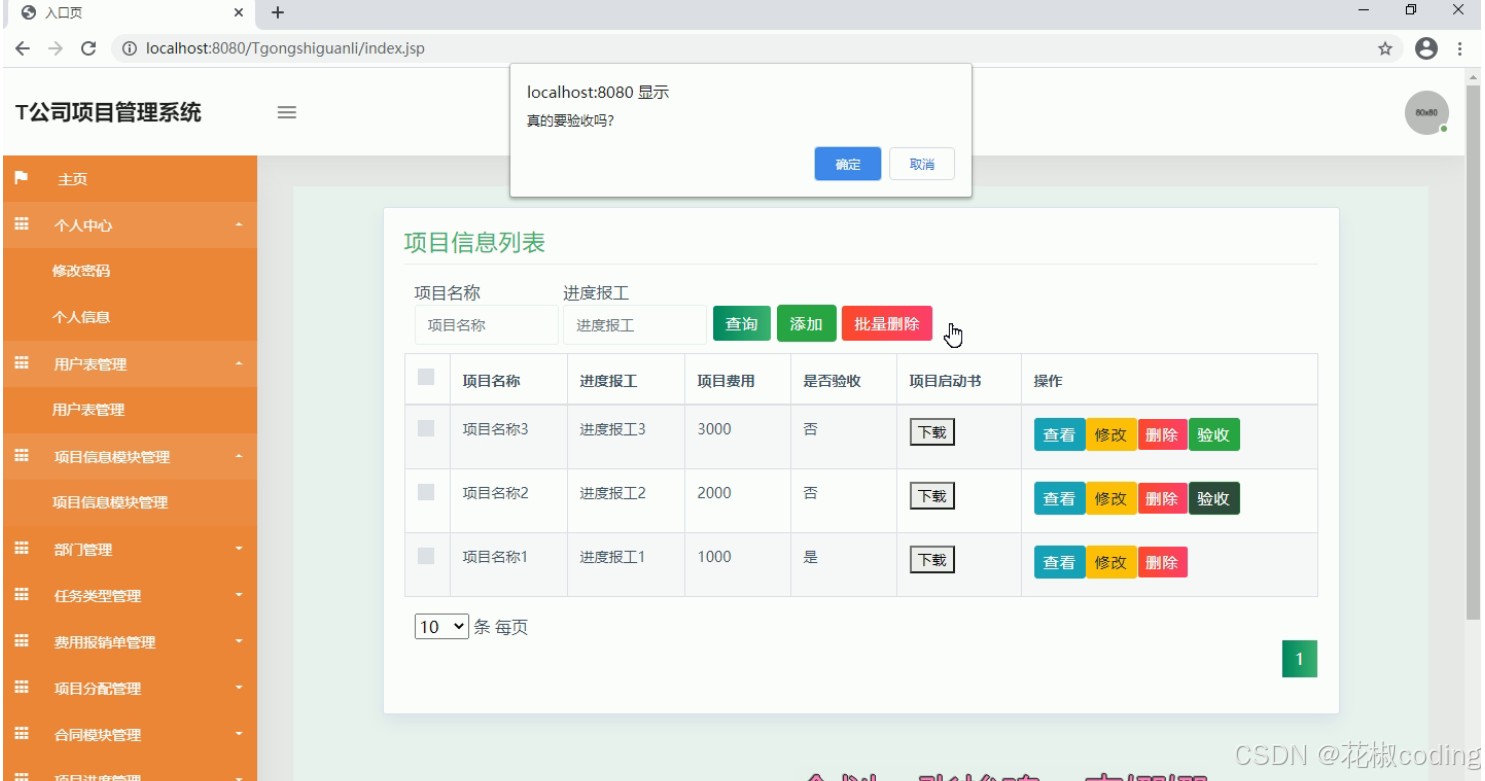The width and height of the screenshot is (1485, 781).
Task: Select the 主页 flag icon in sidebar
Action: [22, 178]
